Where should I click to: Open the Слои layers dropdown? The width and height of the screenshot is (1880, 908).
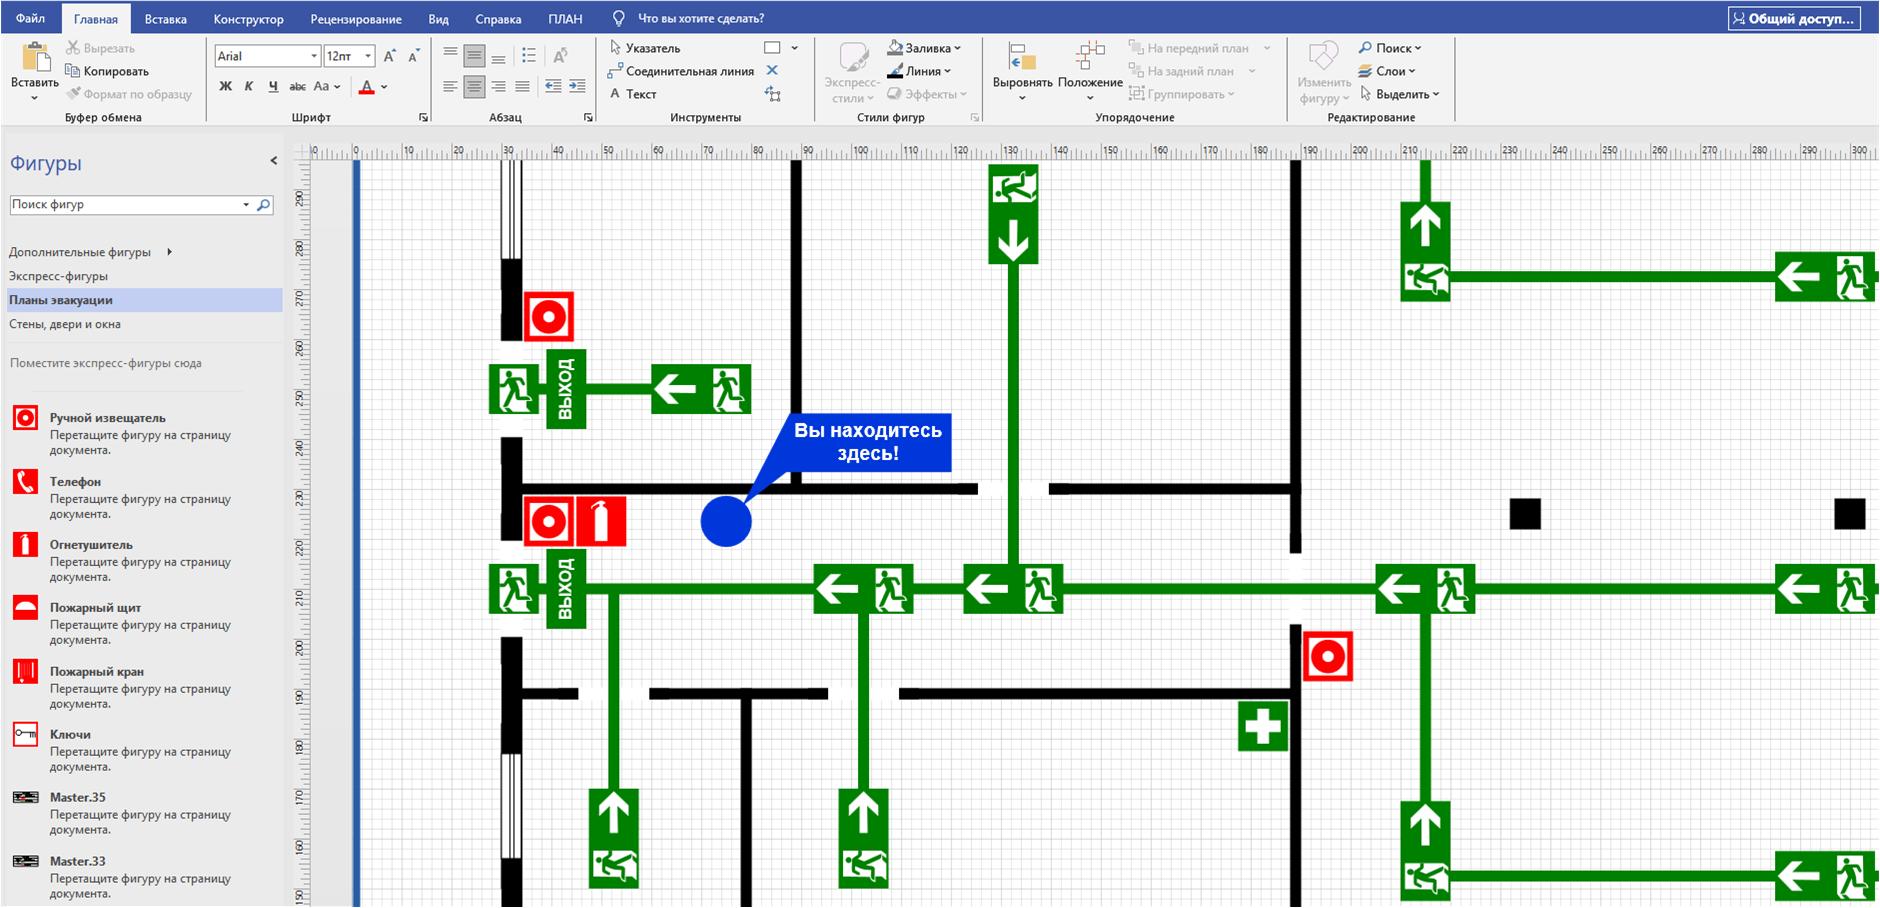pos(1387,71)
